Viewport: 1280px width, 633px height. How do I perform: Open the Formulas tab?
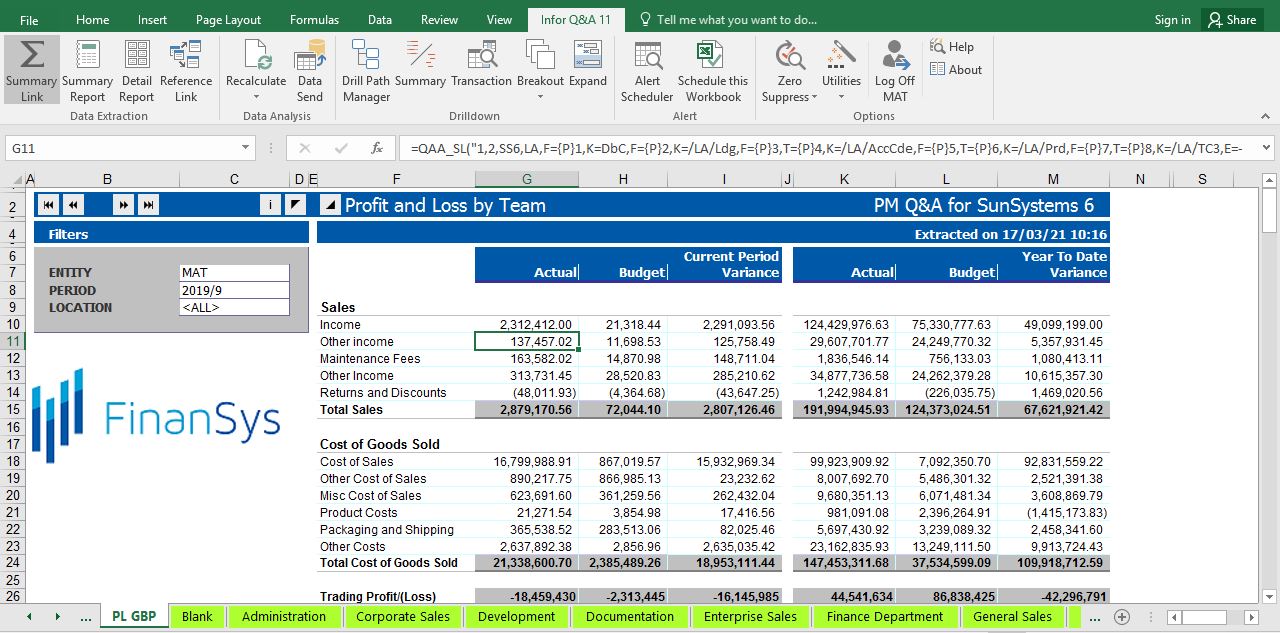pyautogui.click(x=314, y=20)
